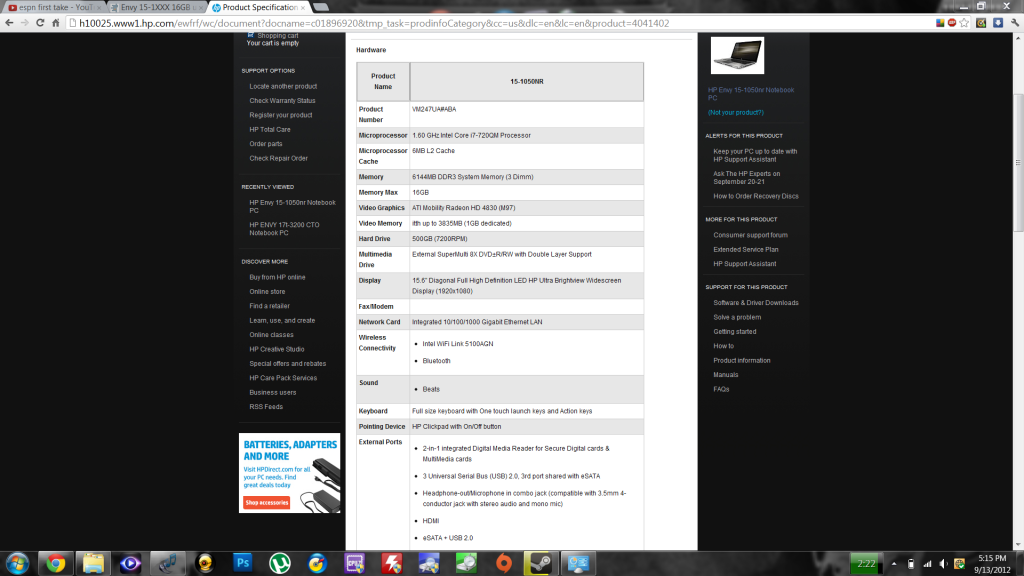
Task: Bookmark this page with the star icon
Action: pyautogui.click(x=965, y=23)
